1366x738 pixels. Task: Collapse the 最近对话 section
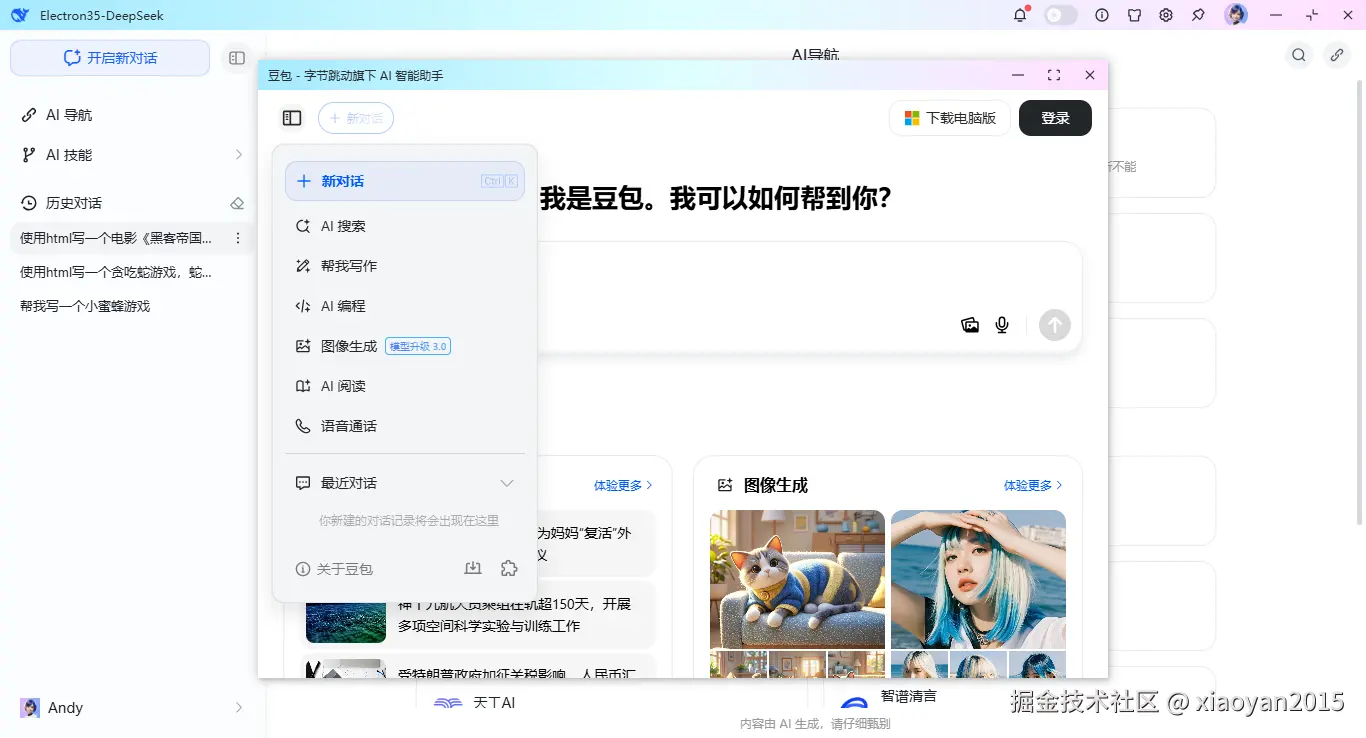tap(507, 482)
